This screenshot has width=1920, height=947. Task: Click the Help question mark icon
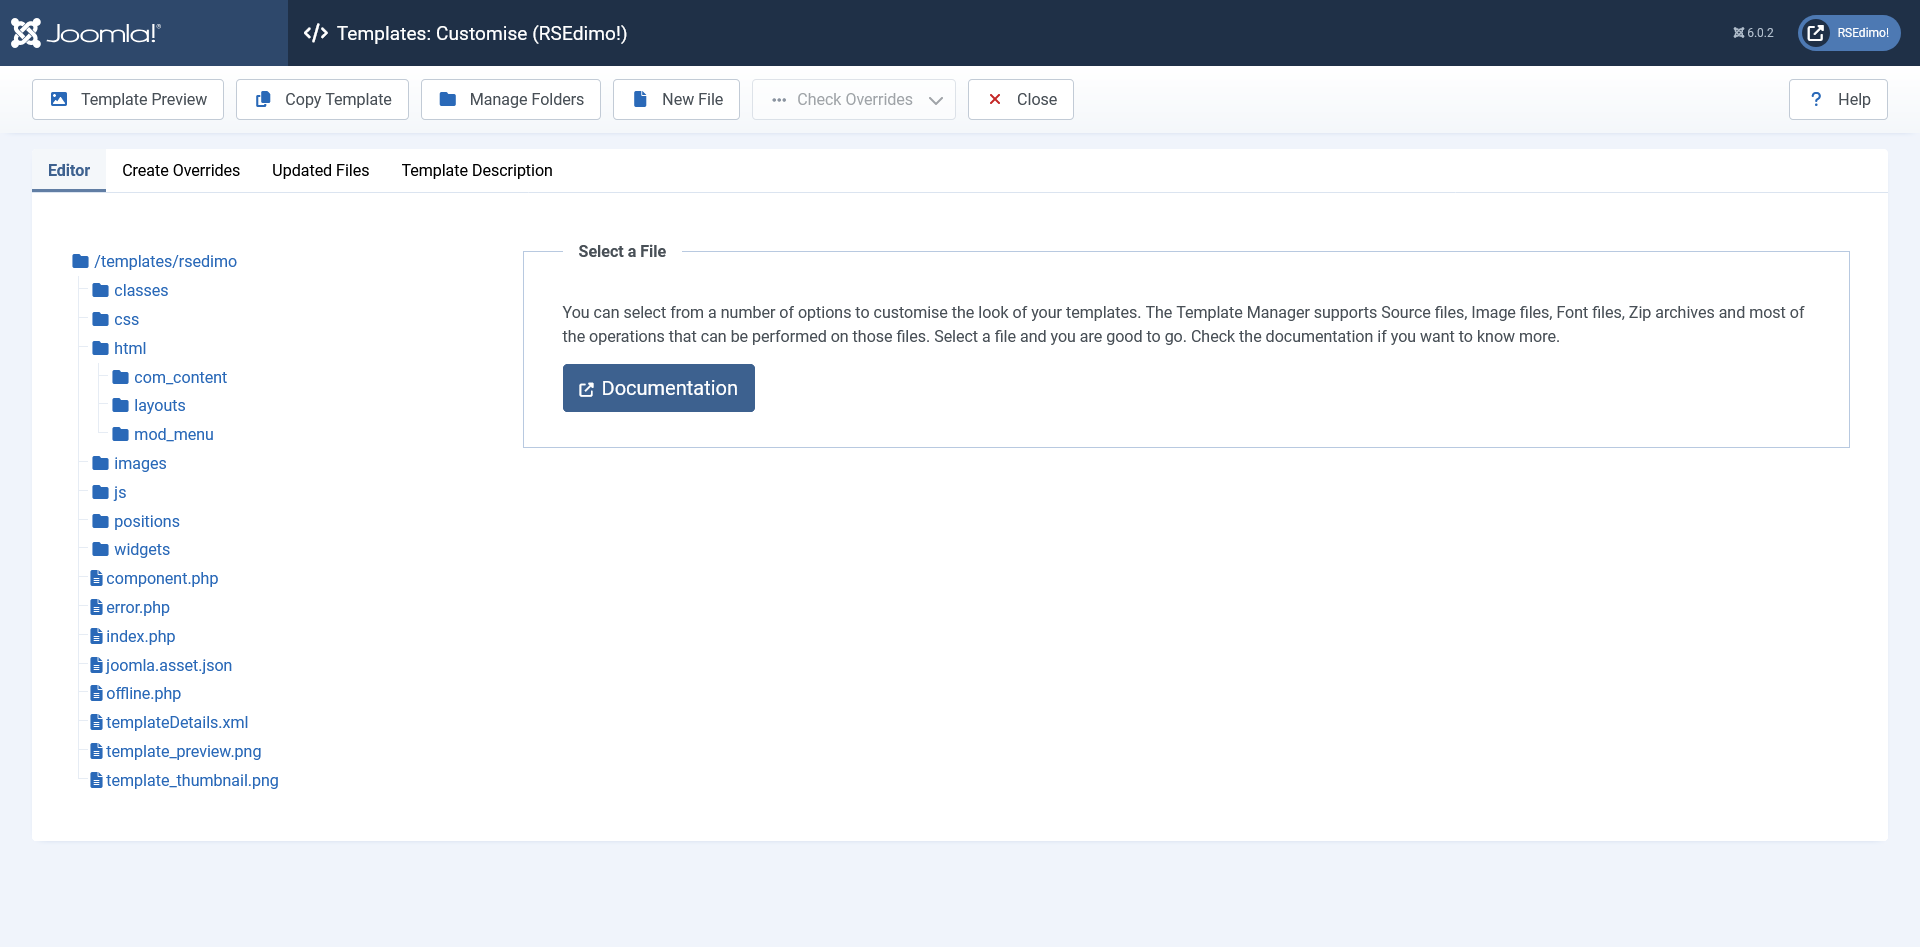pos(1816,99)
